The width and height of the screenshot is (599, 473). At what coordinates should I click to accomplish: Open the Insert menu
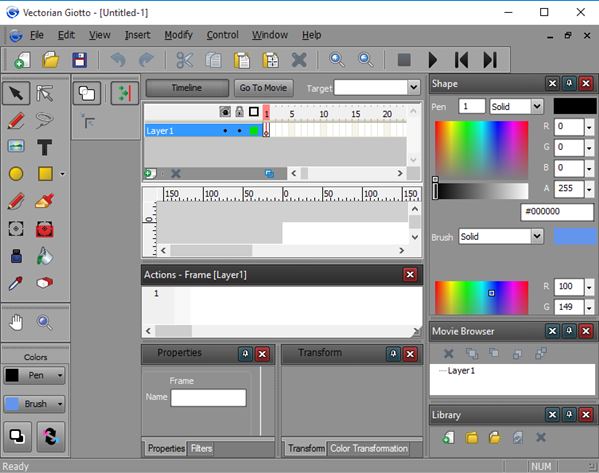pos(137,35)
